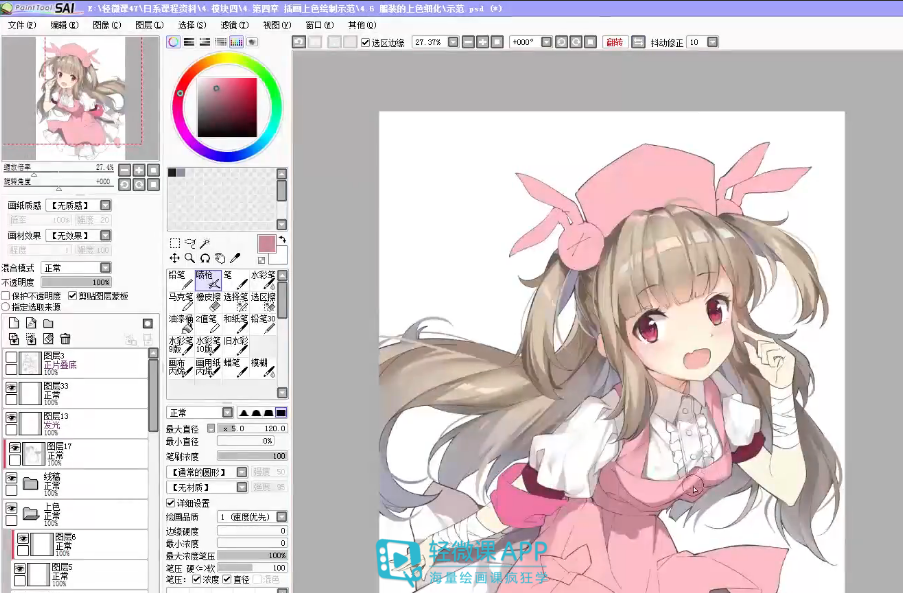Open brush shape 通常的圆形 dropdown
This screenshot has width=903, height=593.
pos(242,472)
